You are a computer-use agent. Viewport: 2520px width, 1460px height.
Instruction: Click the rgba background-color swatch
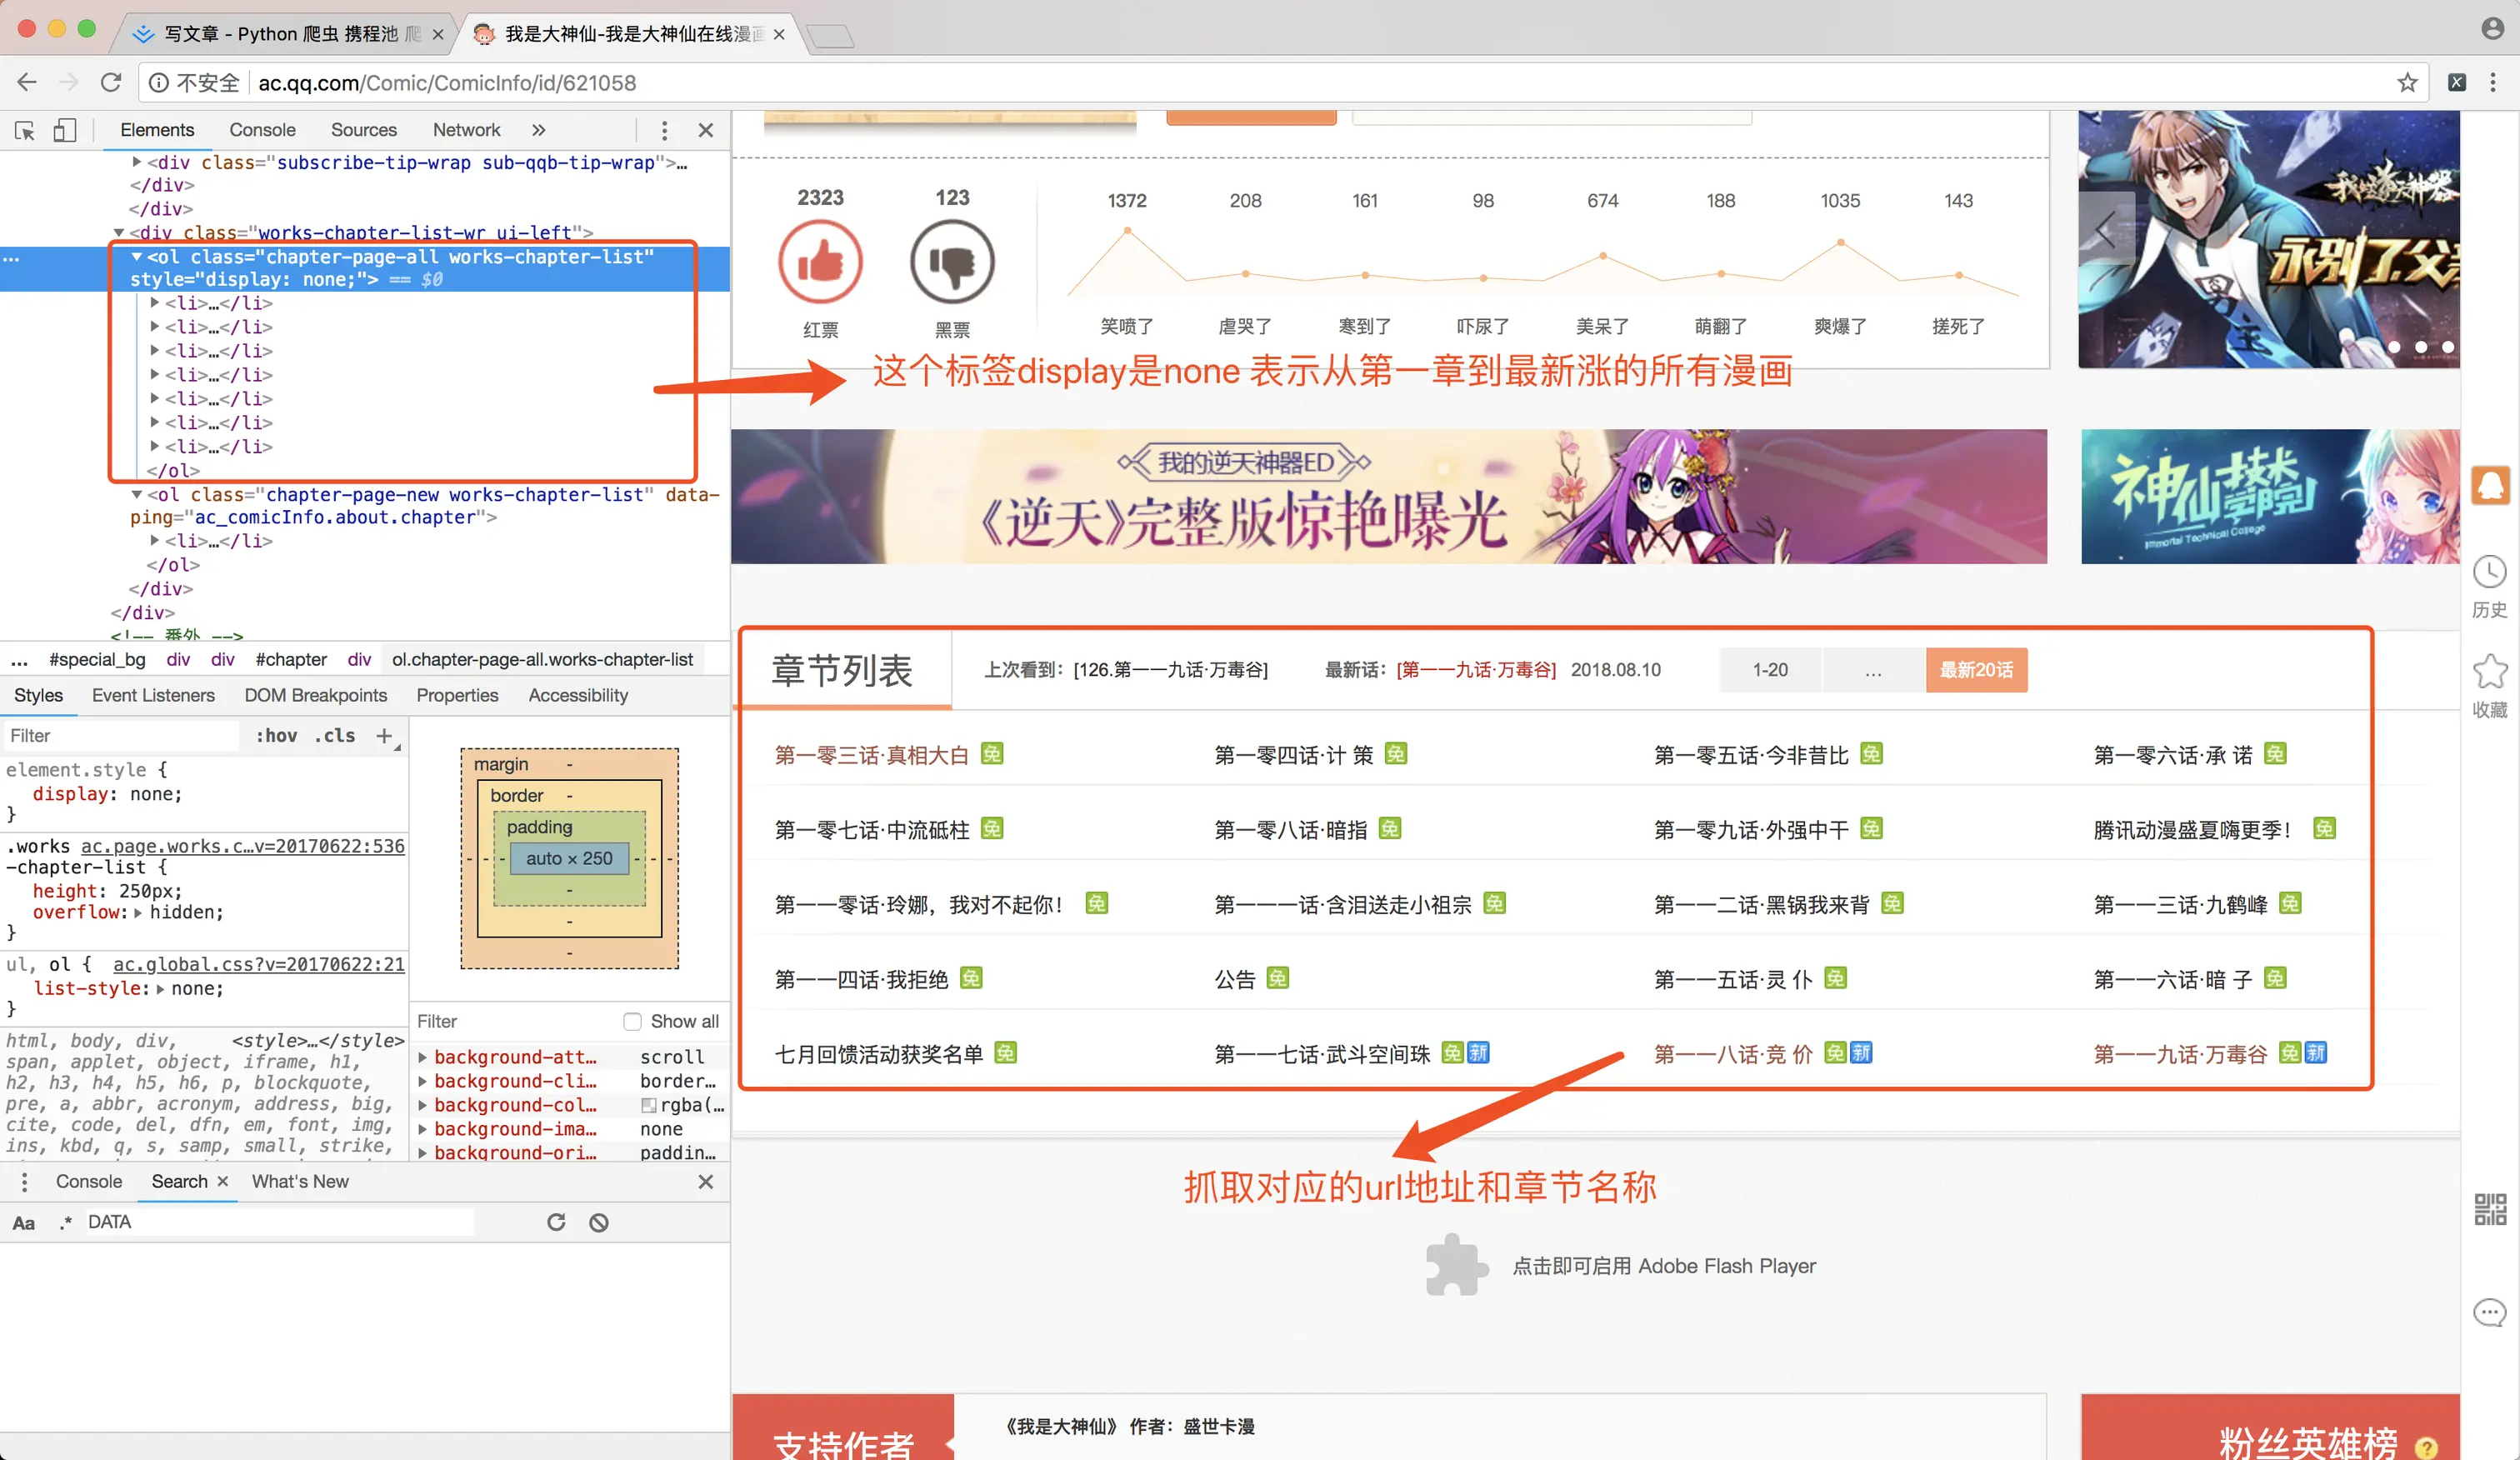(649, 1105)
